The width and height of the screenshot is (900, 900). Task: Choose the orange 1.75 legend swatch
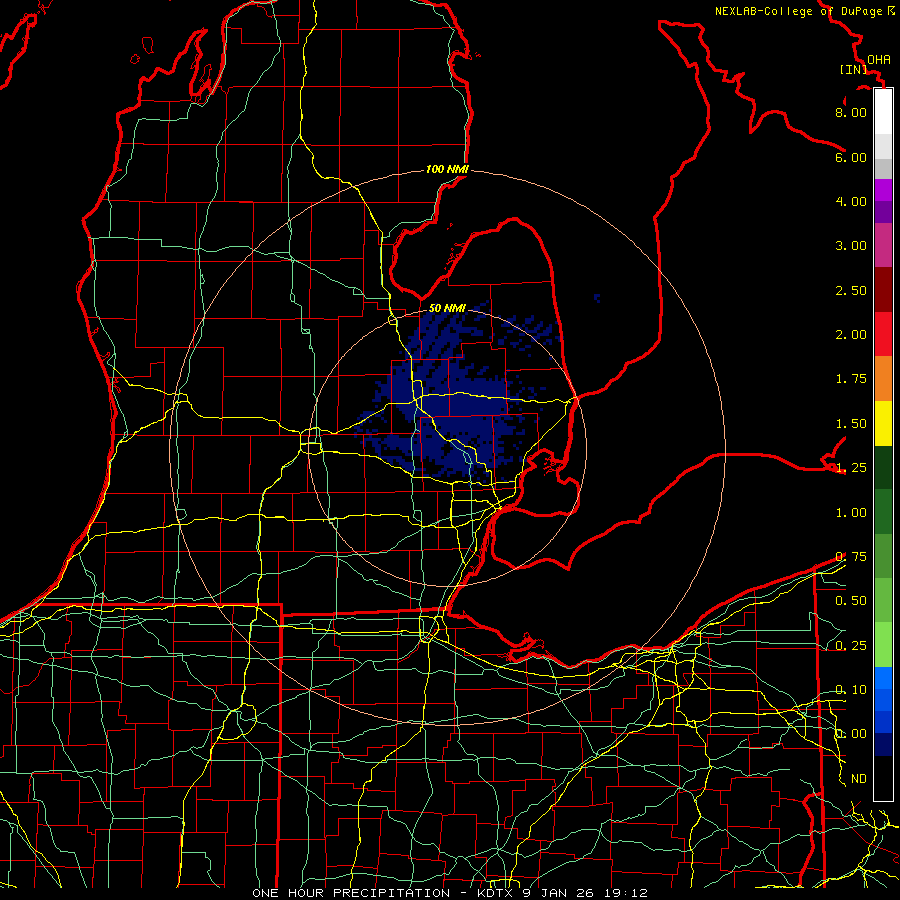pyautogui.click(x=883, y=378)
